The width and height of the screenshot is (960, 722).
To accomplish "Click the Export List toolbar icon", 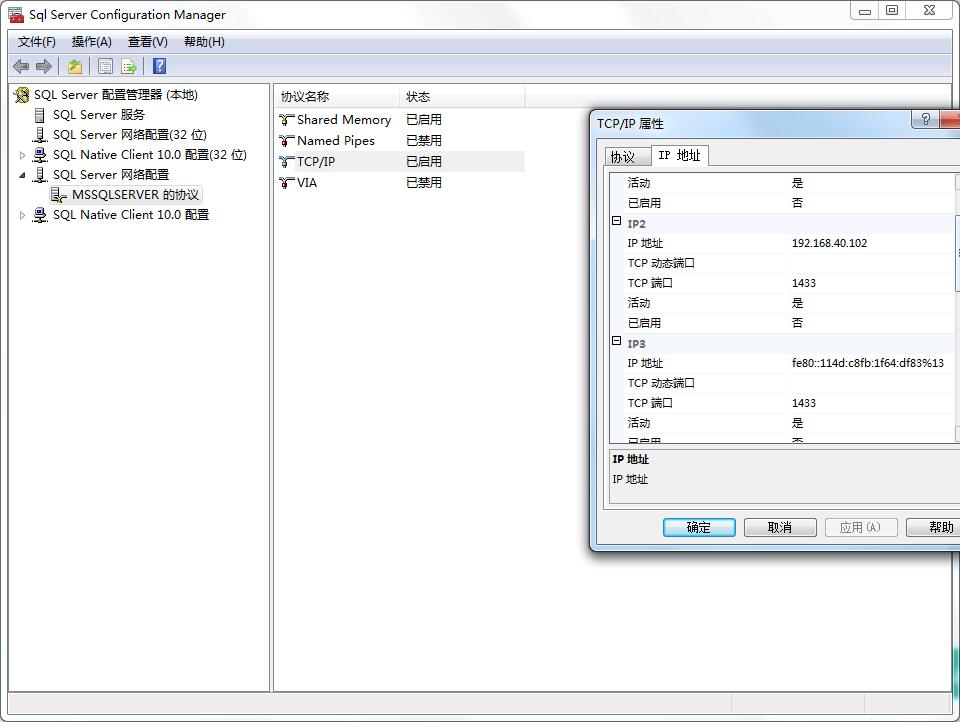I will click(129, 66).
